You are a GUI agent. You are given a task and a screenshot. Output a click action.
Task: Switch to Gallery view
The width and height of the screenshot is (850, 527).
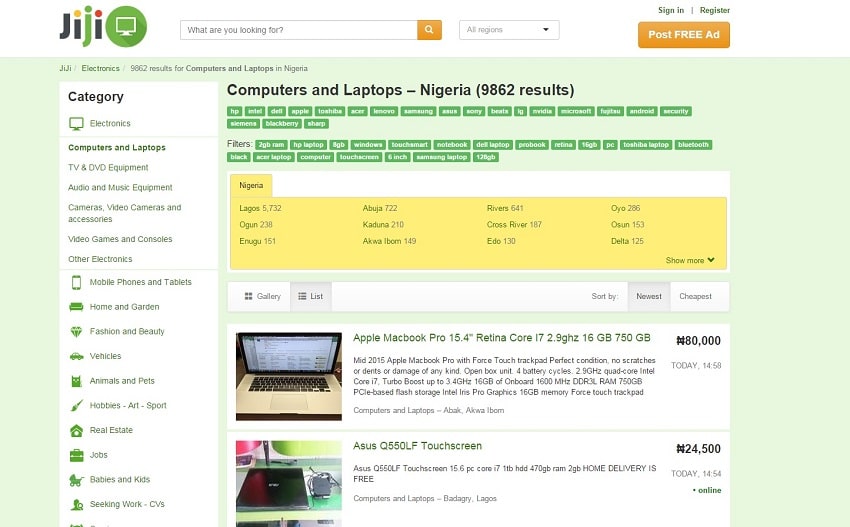click(262, 296)
